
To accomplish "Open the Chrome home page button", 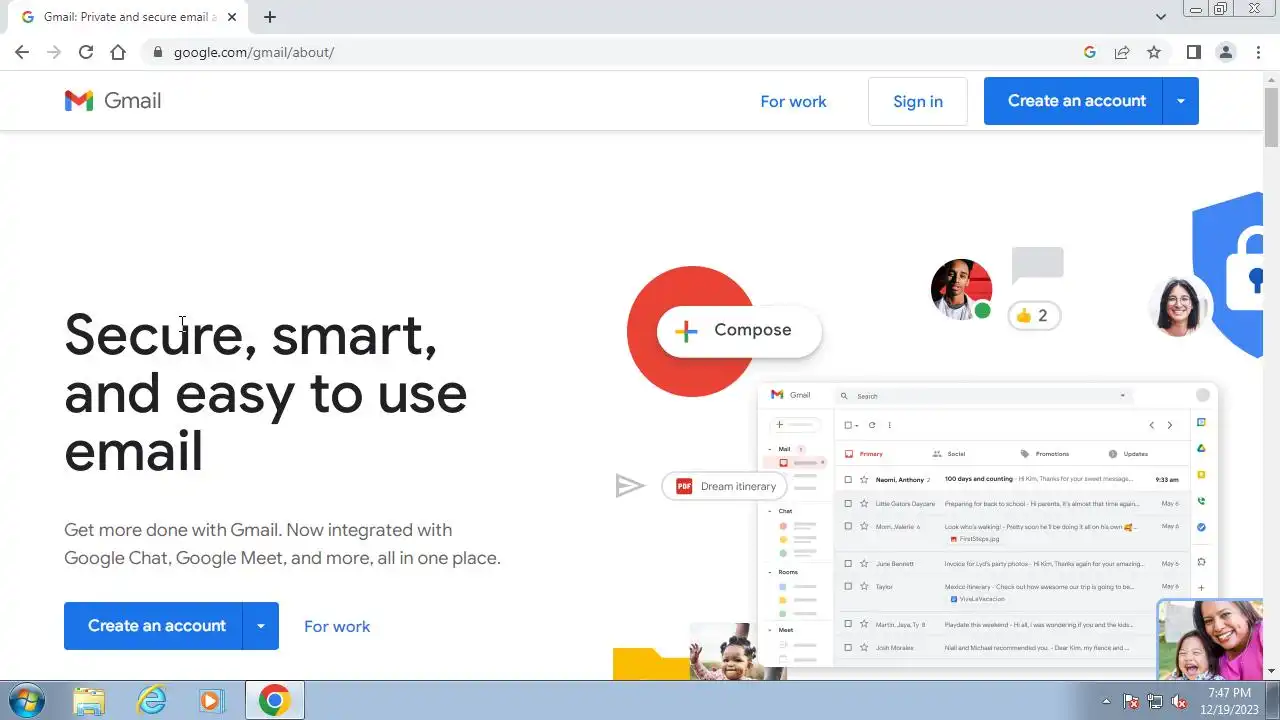I will 118,52.
